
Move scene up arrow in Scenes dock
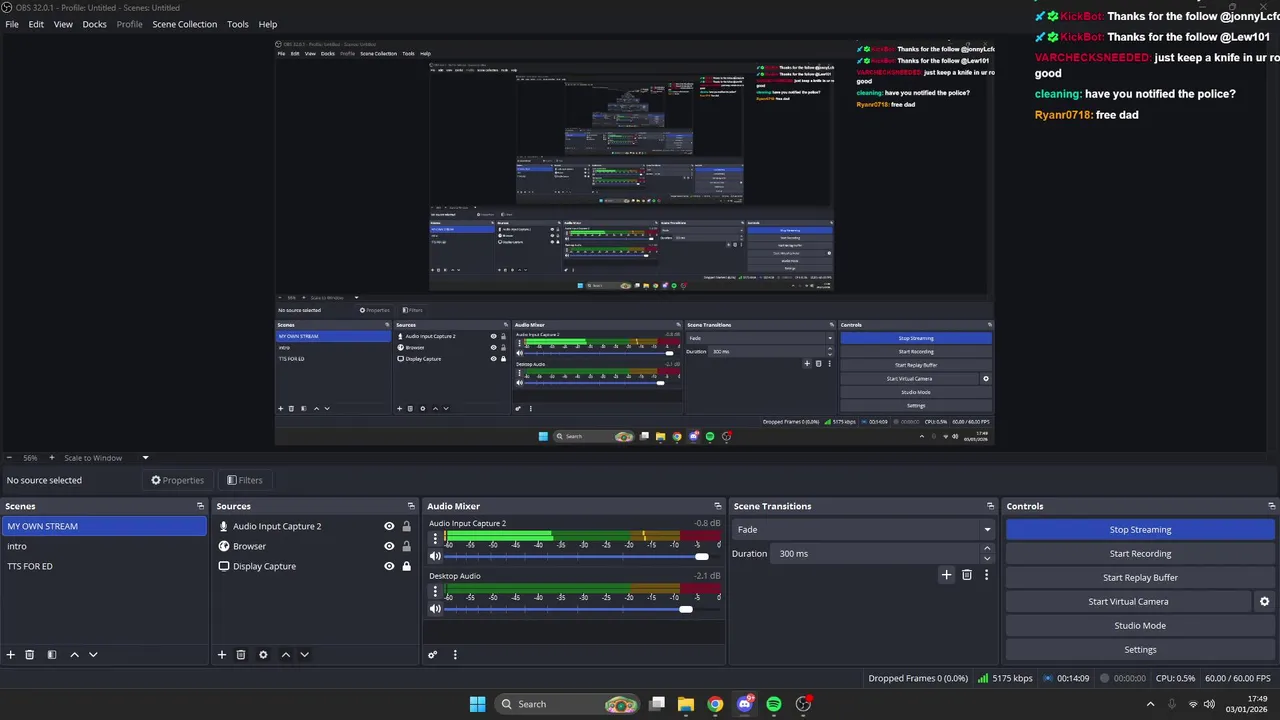click(74, 655)
